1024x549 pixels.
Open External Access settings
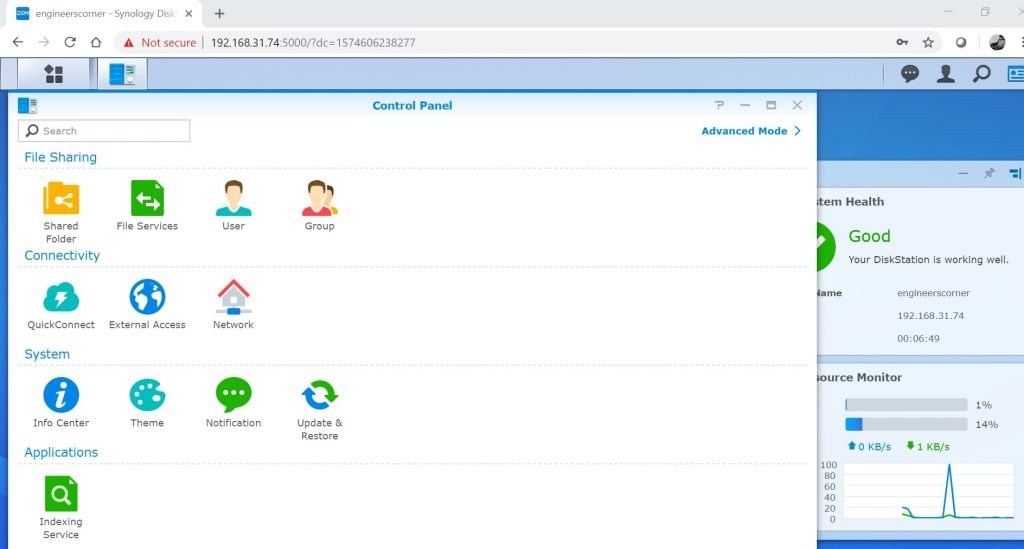pyautogui.click(x=147, y=304)
